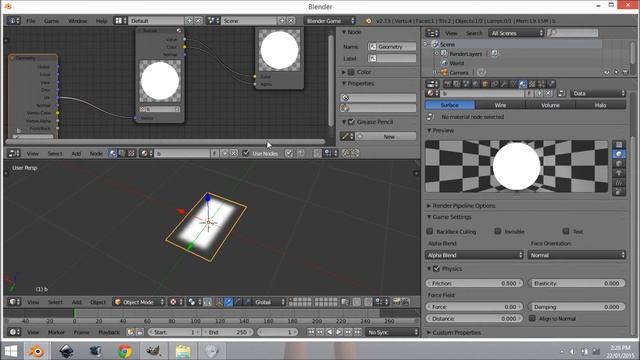Click the node Name field showing Geometry

click(x=392, y=47)
